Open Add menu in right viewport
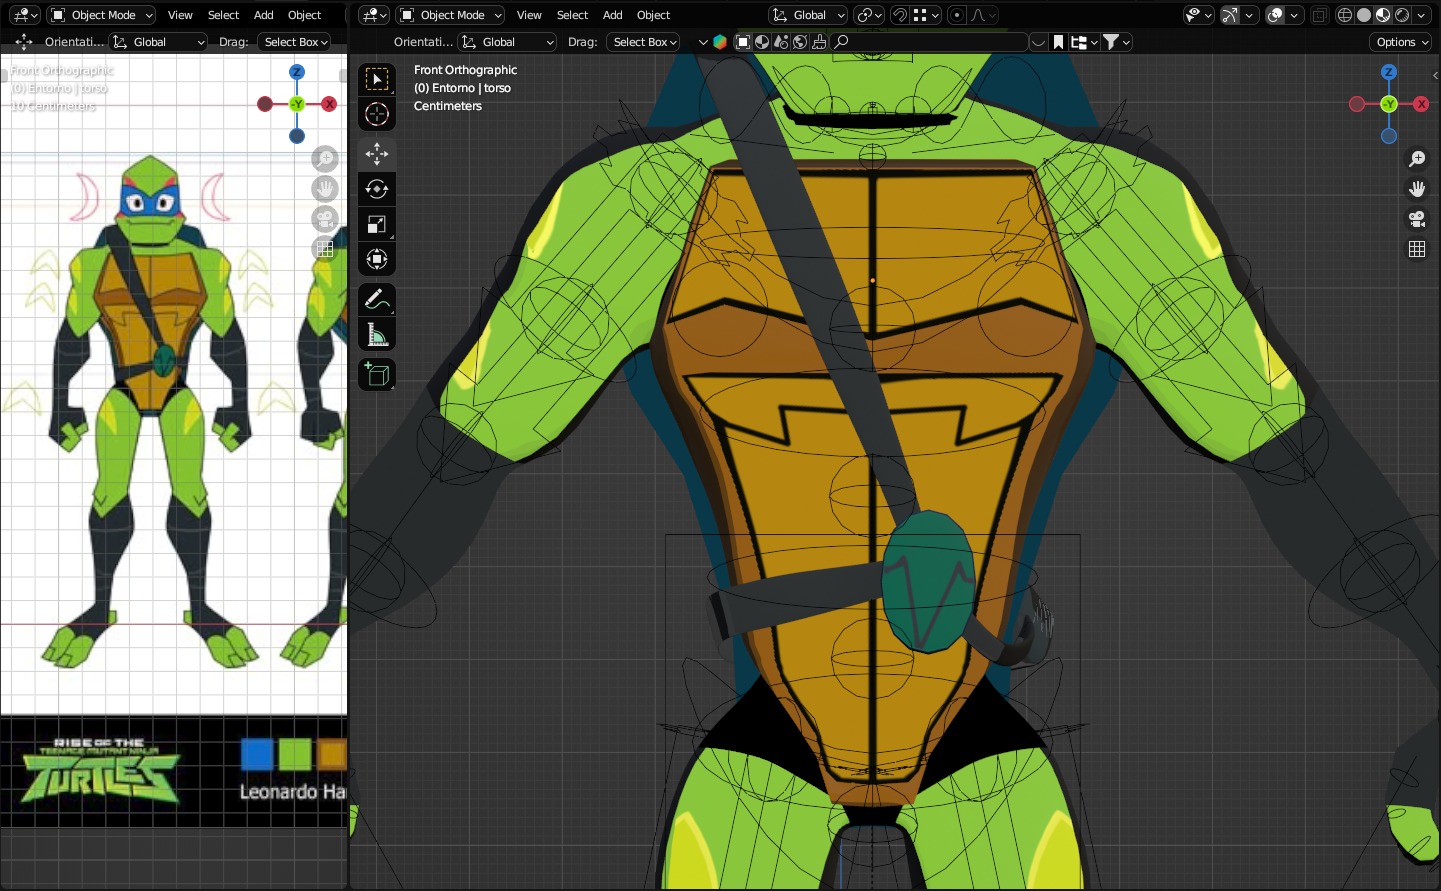The height and width of the screenshot is (891, 1441). pos(613,15)
